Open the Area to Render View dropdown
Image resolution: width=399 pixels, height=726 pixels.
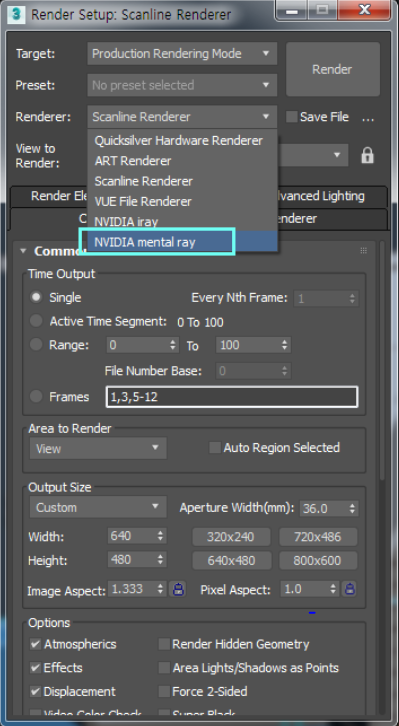pyautogui.click(x=98, y=448)
